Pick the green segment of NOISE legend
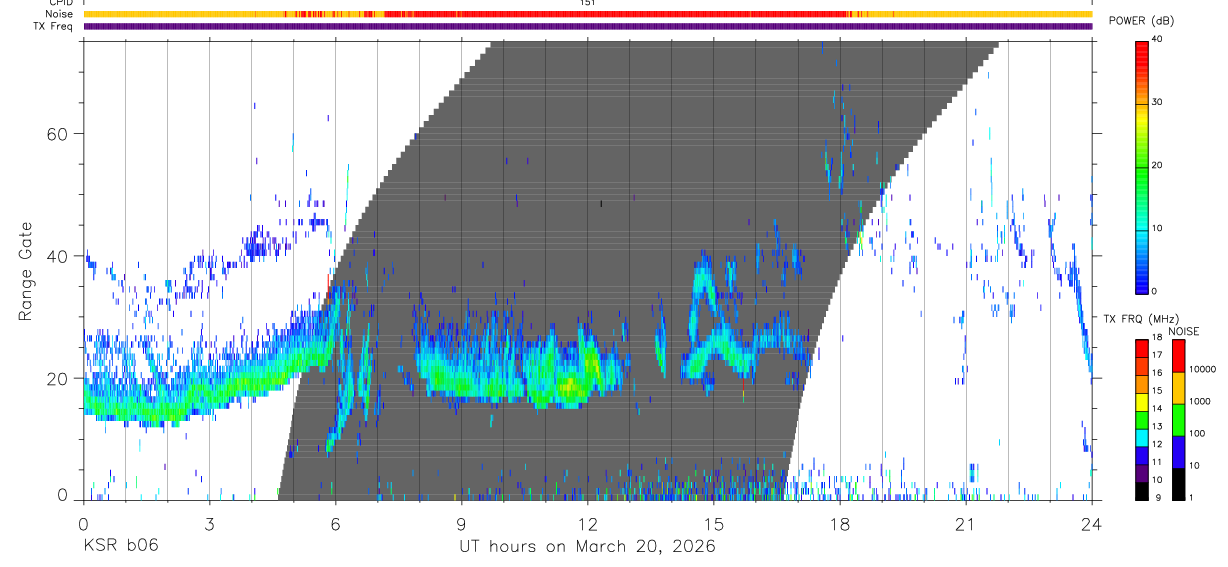This screenshot has height=567, width=1228. (x=1178, y=420)
